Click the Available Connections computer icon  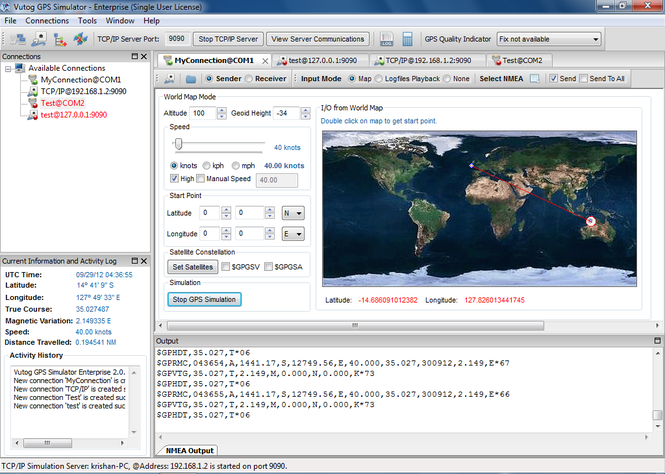click(x=20, y=68)
